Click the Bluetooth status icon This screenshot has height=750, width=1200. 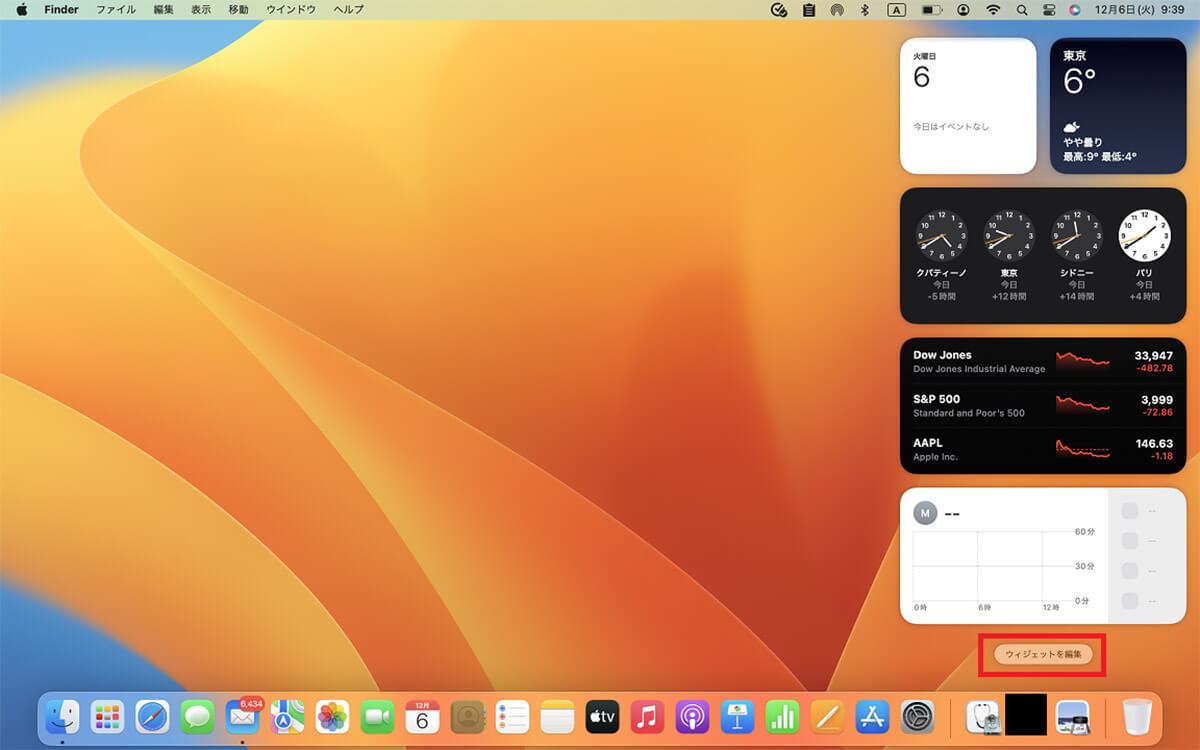pos(866,9)
